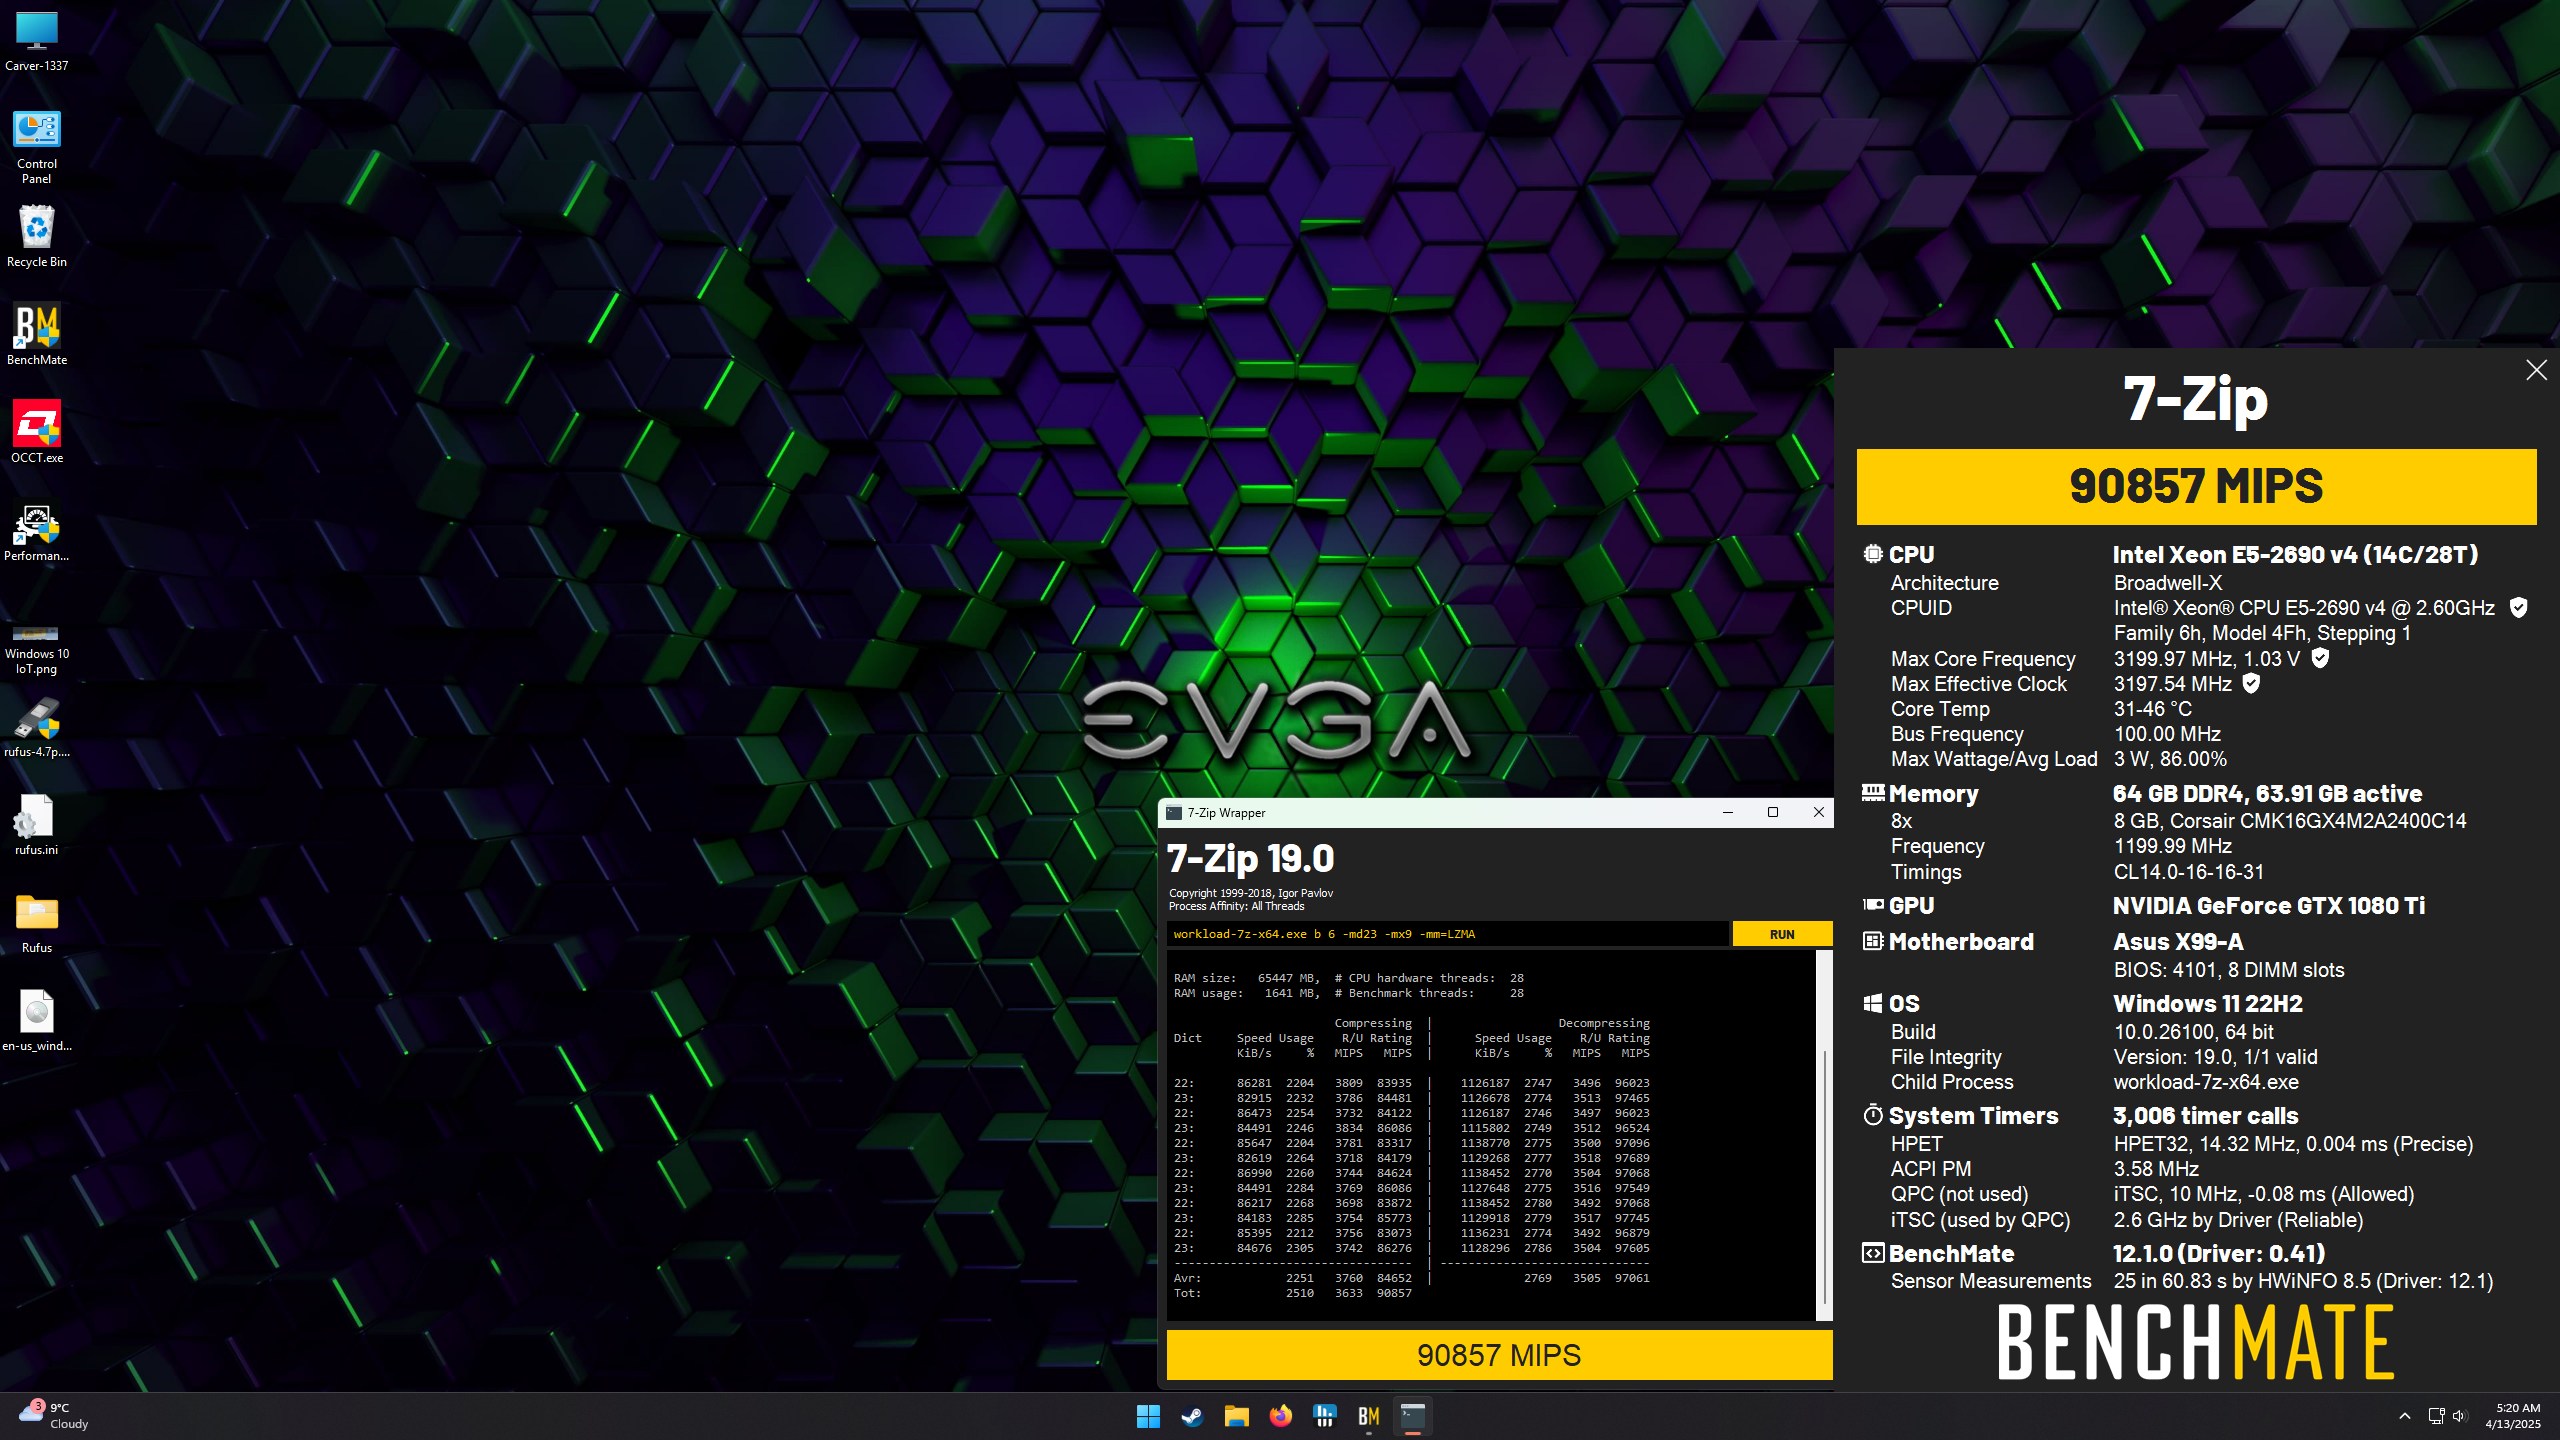2560x1440 pixels.
Task: Click the GPU card icon in result panel
Action: click(x=1873, y=905)
